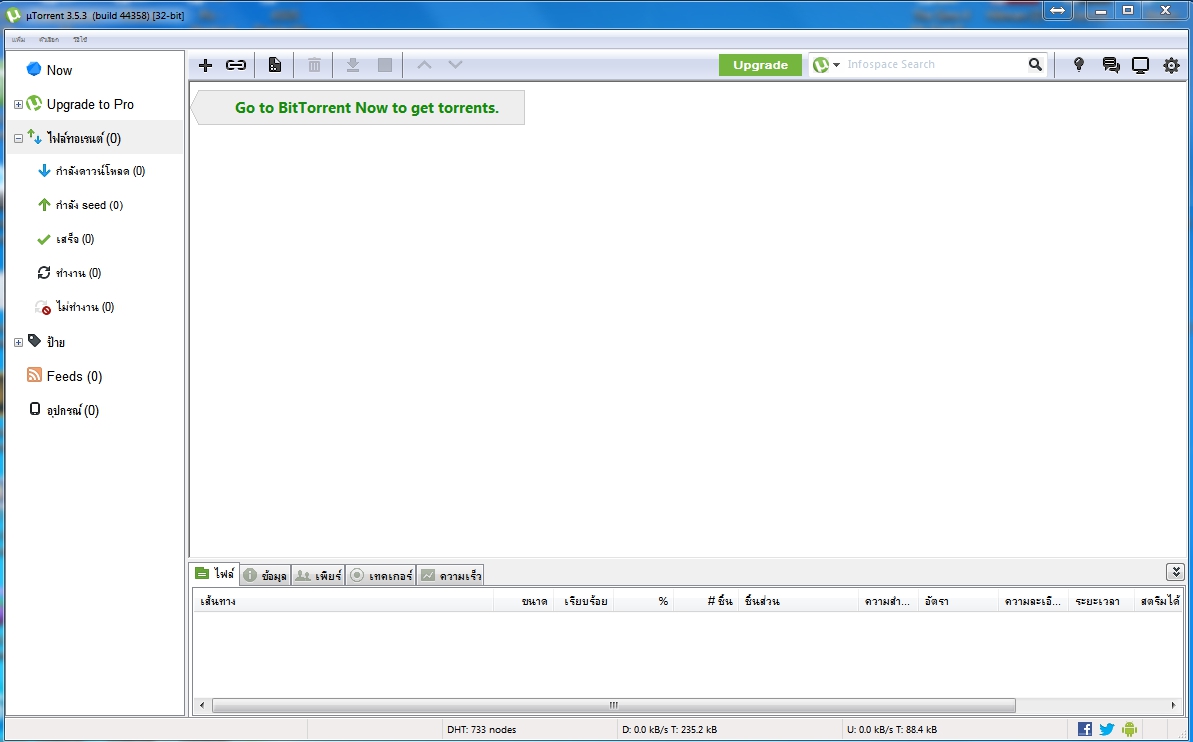Click the search magnifier icon
The image size is (1193, 742).
click(1035, 65)
